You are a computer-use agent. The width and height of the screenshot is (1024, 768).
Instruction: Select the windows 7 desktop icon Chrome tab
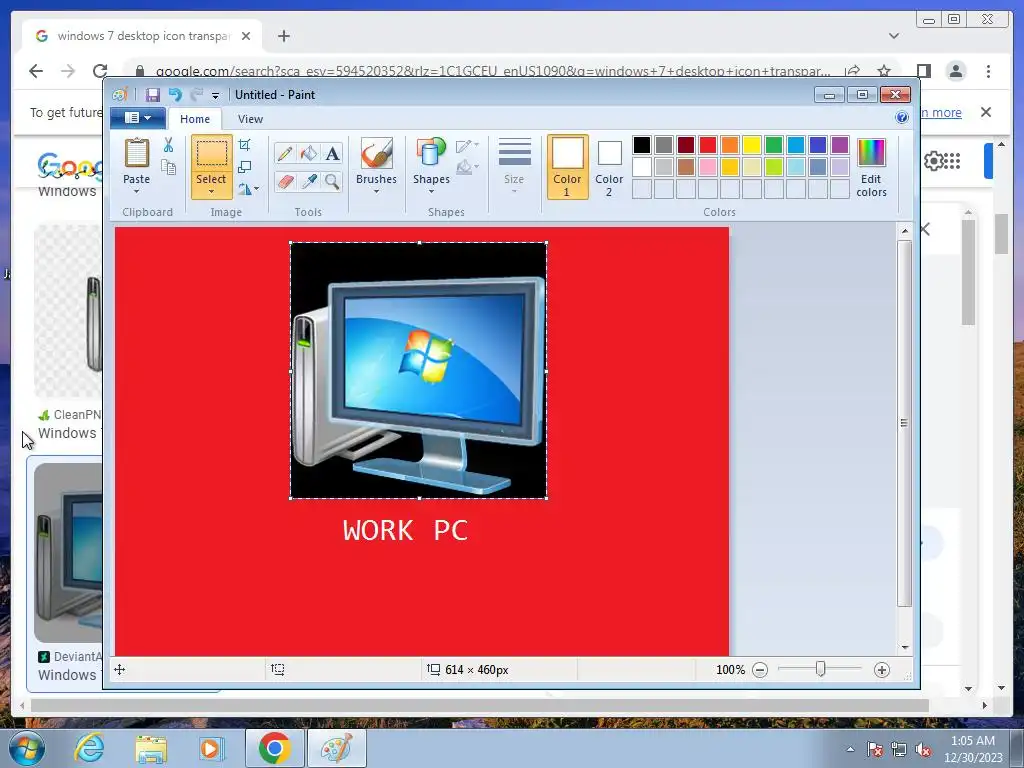[x=142, y=36]
